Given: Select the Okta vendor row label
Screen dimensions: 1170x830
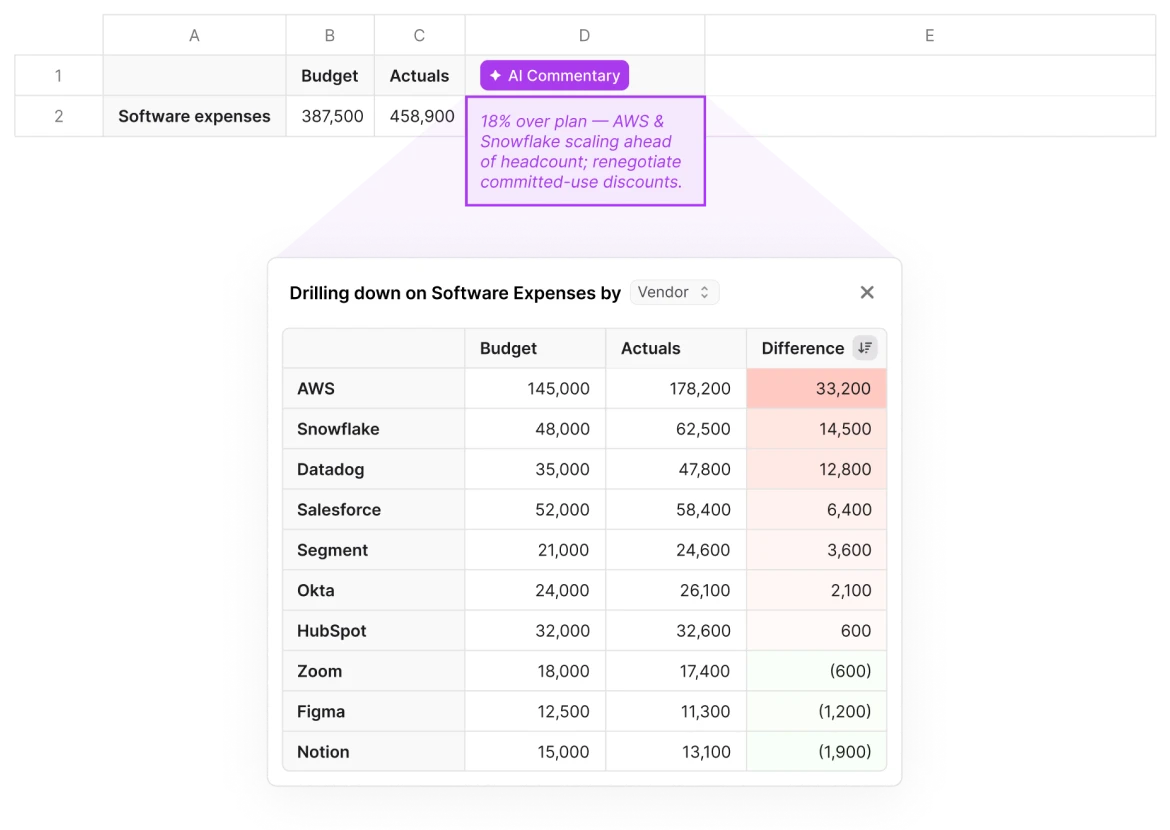Looking at the screenshot, I should (374, 590).
